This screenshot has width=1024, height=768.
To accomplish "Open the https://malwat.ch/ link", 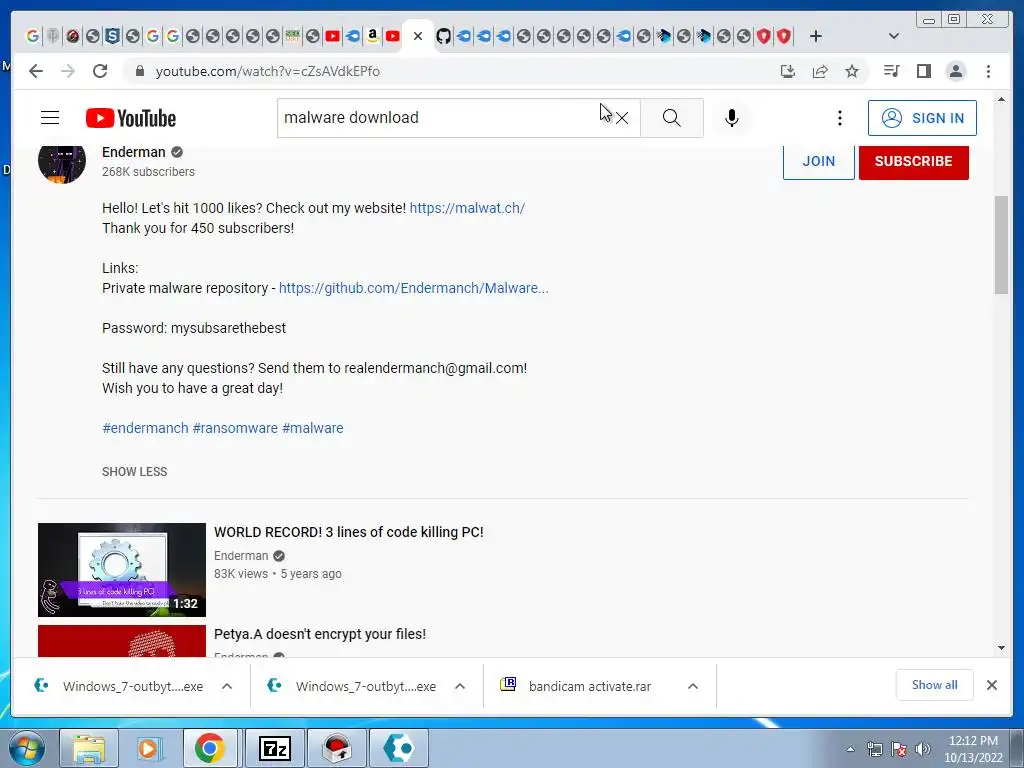I will [x=467, y=208].
